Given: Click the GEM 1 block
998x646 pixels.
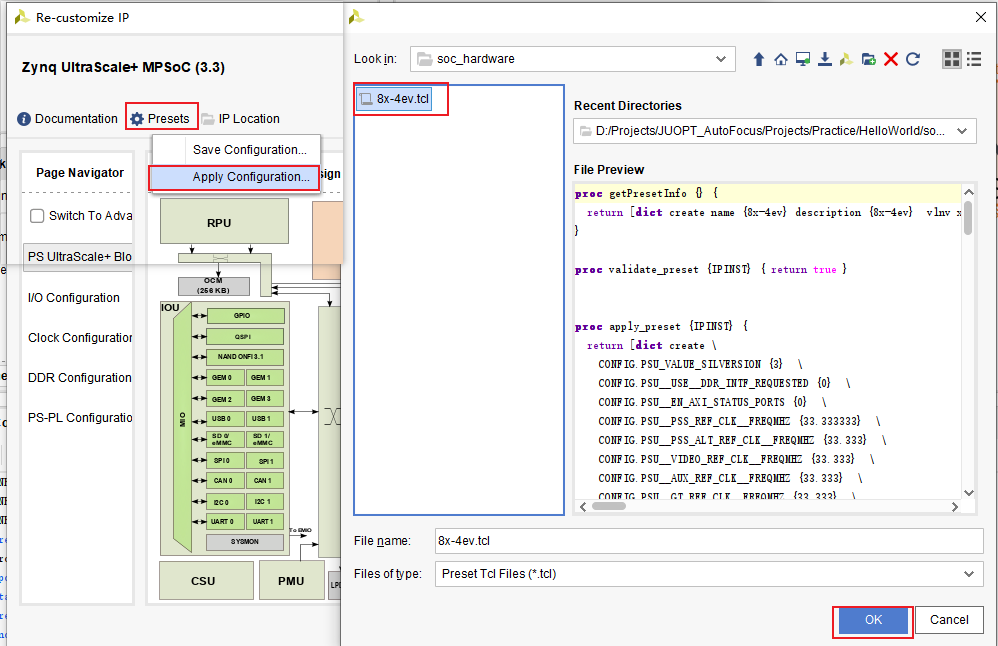Looking at the screenshot, I should pyautogui.click(x=265, y=377).
